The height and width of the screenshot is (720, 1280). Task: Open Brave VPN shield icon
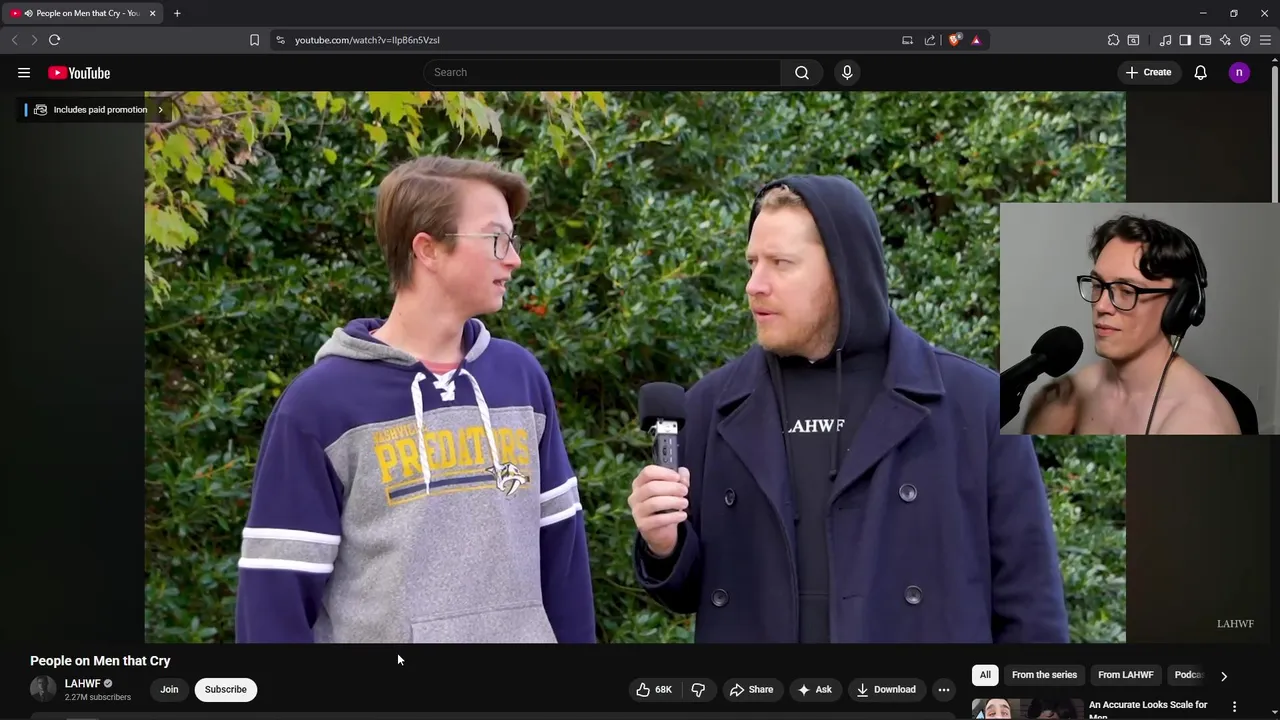[1245, 40]
